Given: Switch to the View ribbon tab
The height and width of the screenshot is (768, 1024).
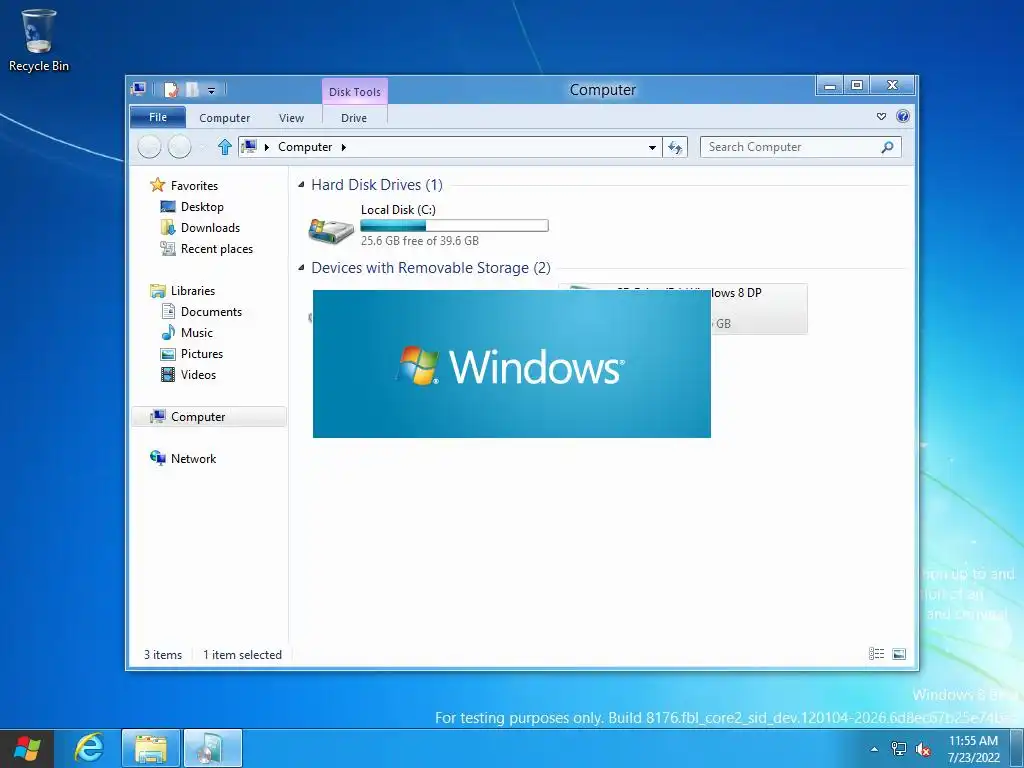Looking at the screenshot, I should pos(291,118).
